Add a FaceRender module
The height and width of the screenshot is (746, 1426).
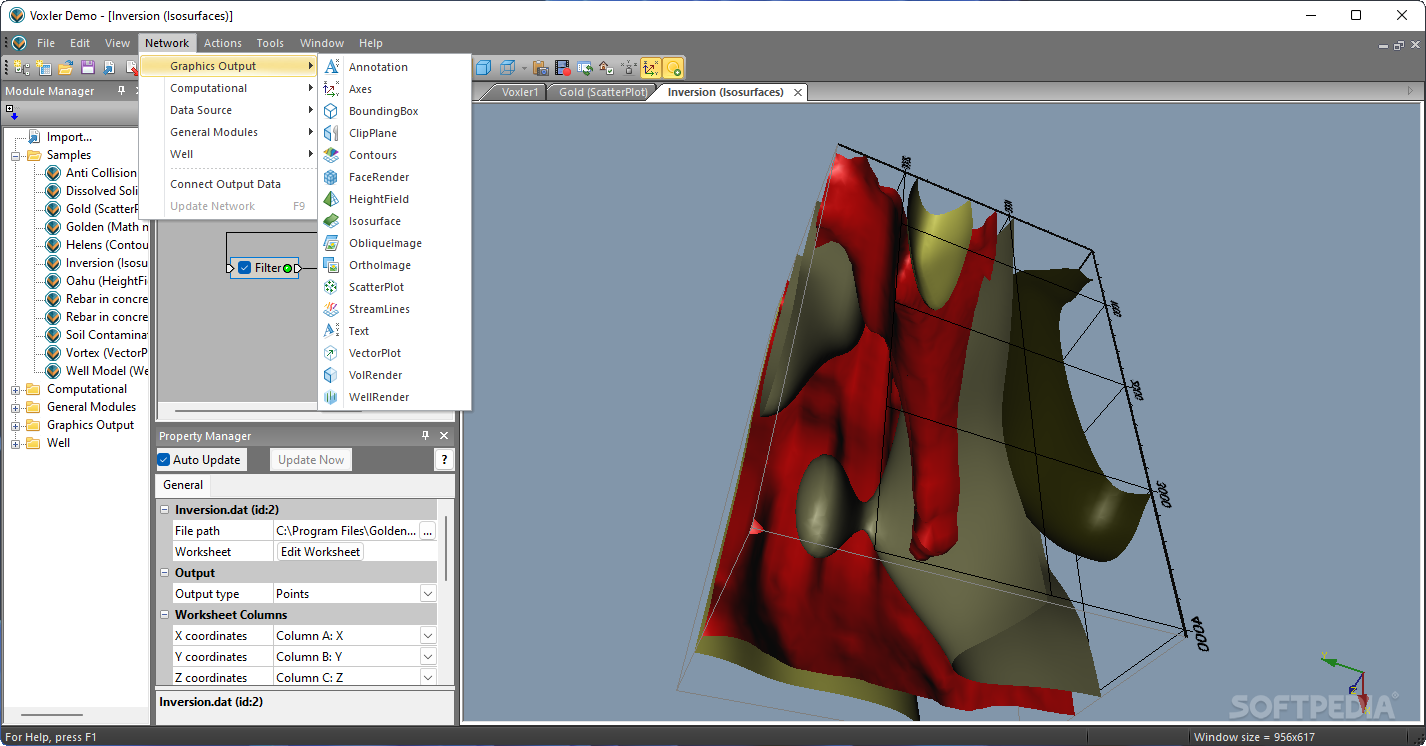pyautogui.click(x=394, y=177)
